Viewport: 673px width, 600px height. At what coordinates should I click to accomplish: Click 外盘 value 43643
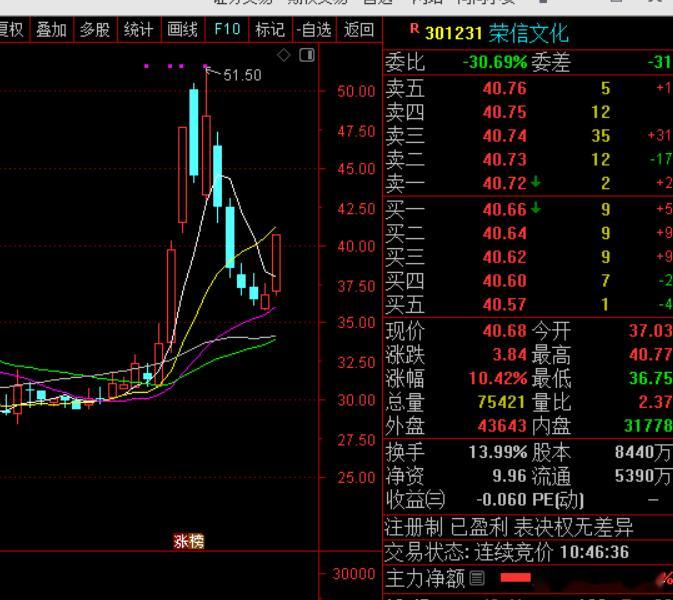[501, 426]
